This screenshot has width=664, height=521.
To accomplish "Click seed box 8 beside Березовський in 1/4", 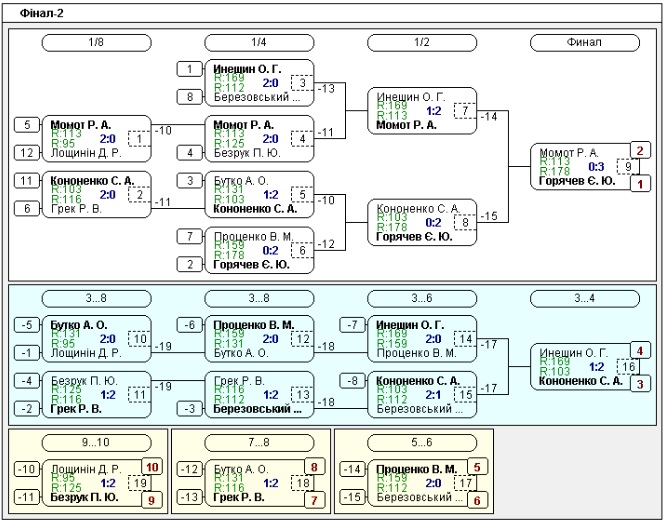I will (x=190, y=97).
